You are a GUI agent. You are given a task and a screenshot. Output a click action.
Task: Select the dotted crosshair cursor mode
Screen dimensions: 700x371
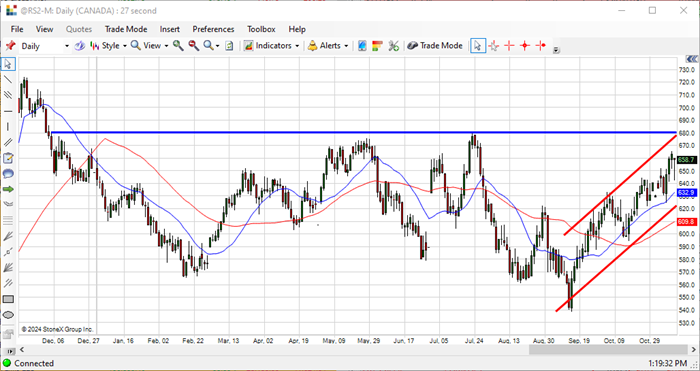[493, 46]
